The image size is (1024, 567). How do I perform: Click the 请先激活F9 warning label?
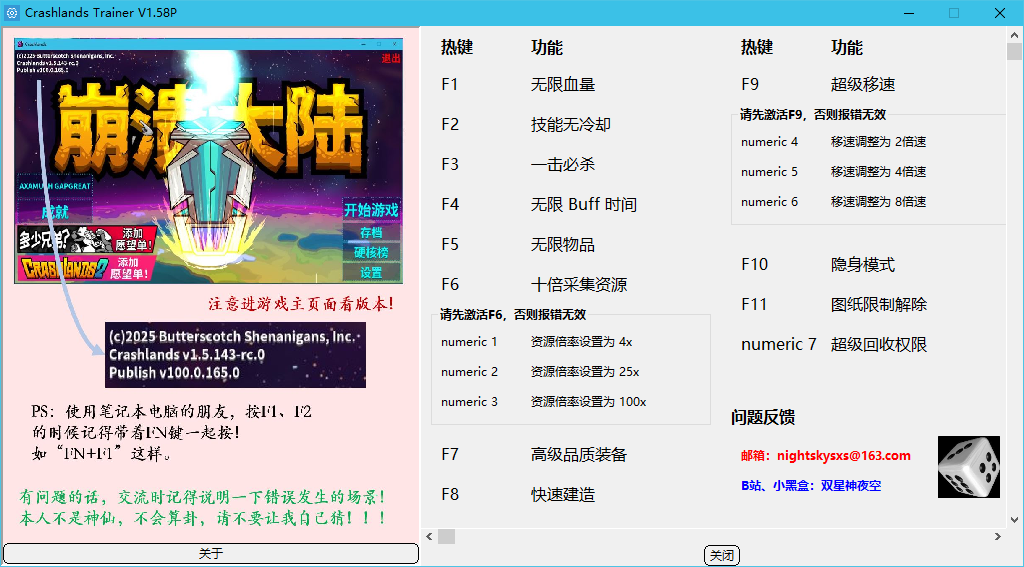point(813,114)
